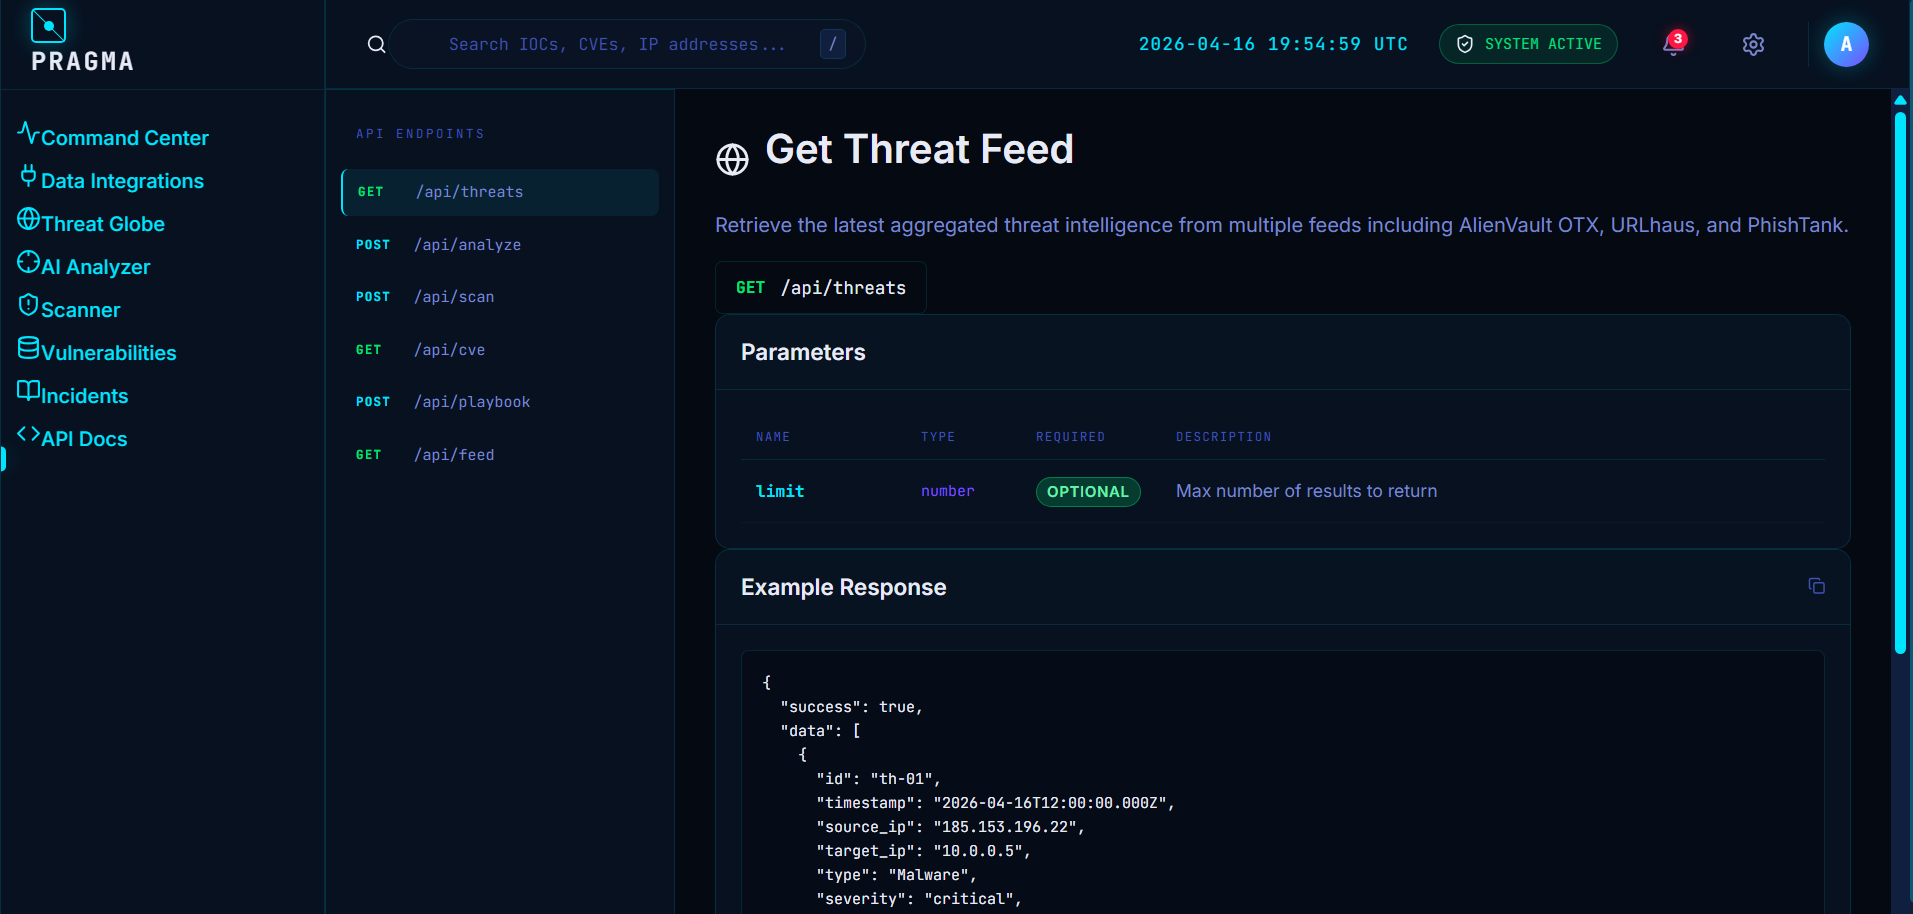The height and width of the screenshot is (914, 1913).
Task: Click the SYSTEM ACTIVE status badge
Action: click(1528, 44)
